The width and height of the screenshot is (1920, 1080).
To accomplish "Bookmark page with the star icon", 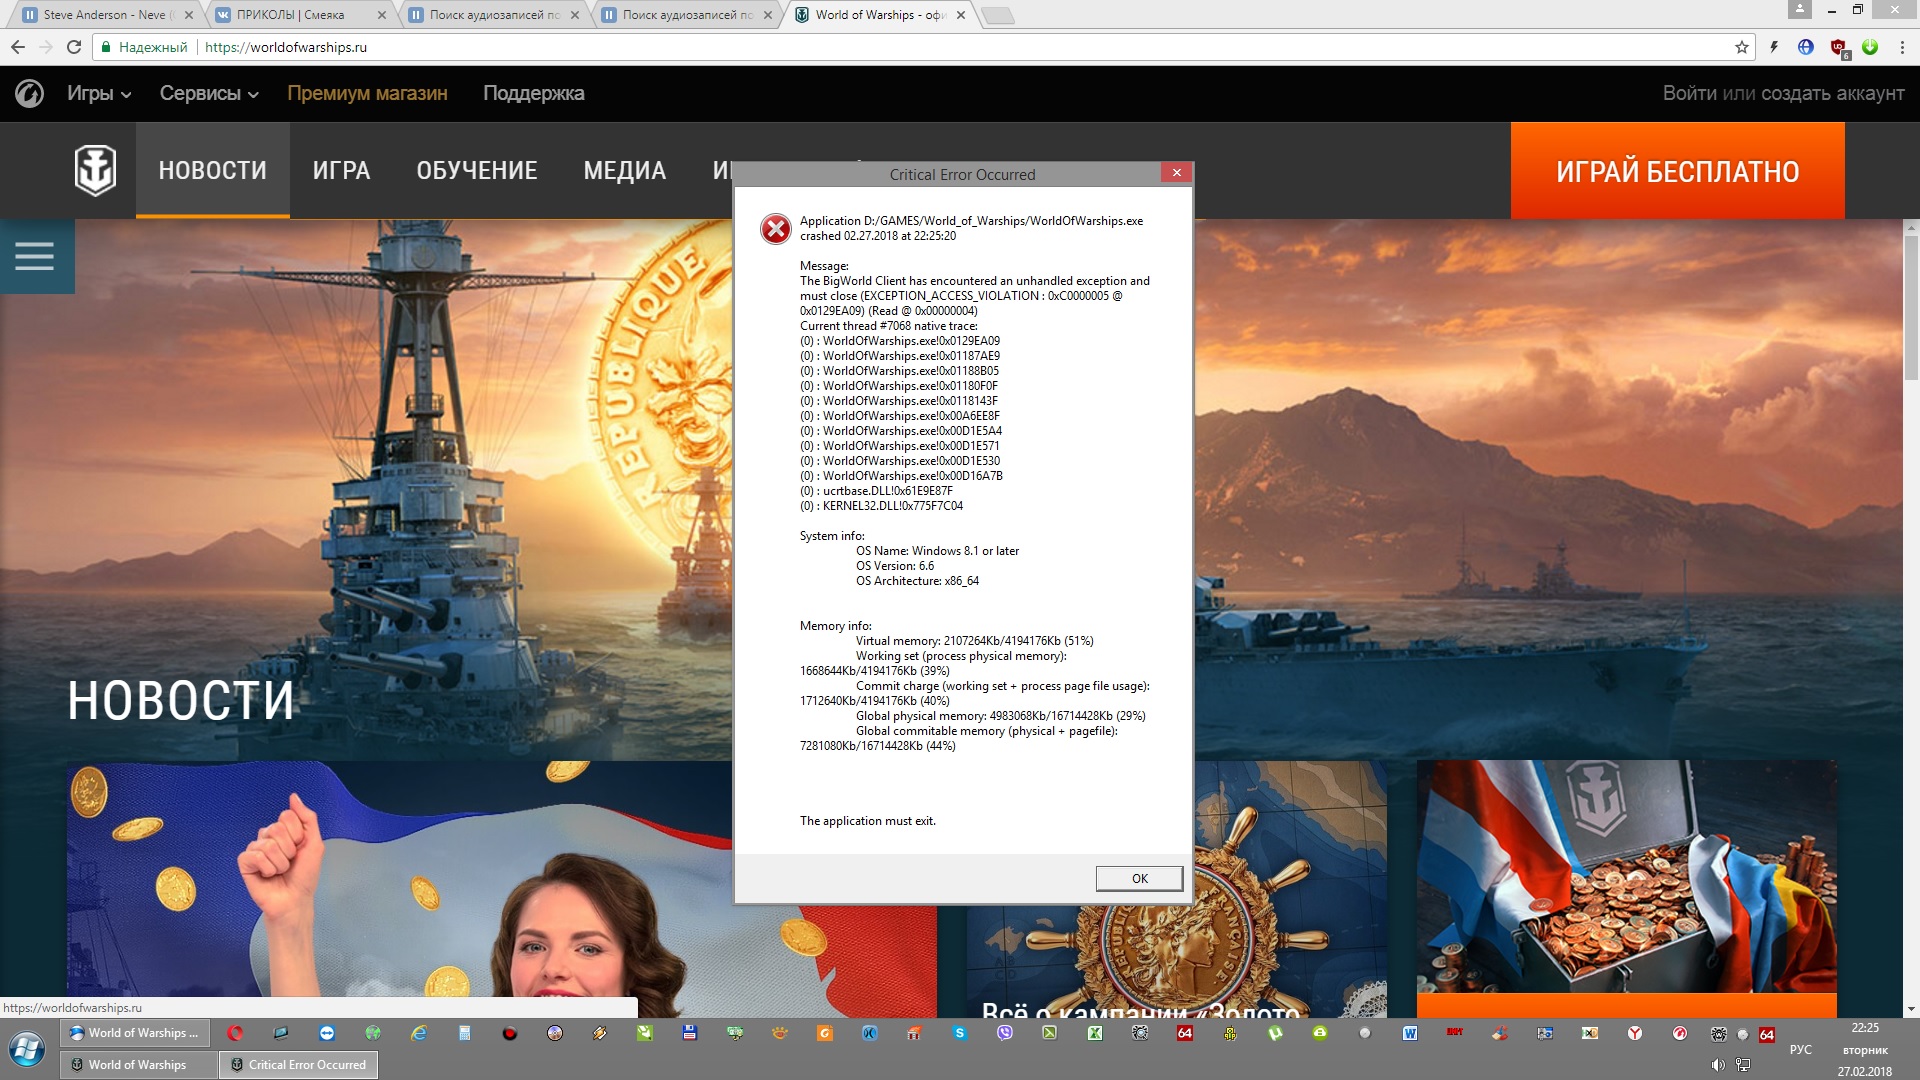I will 1742,47.
